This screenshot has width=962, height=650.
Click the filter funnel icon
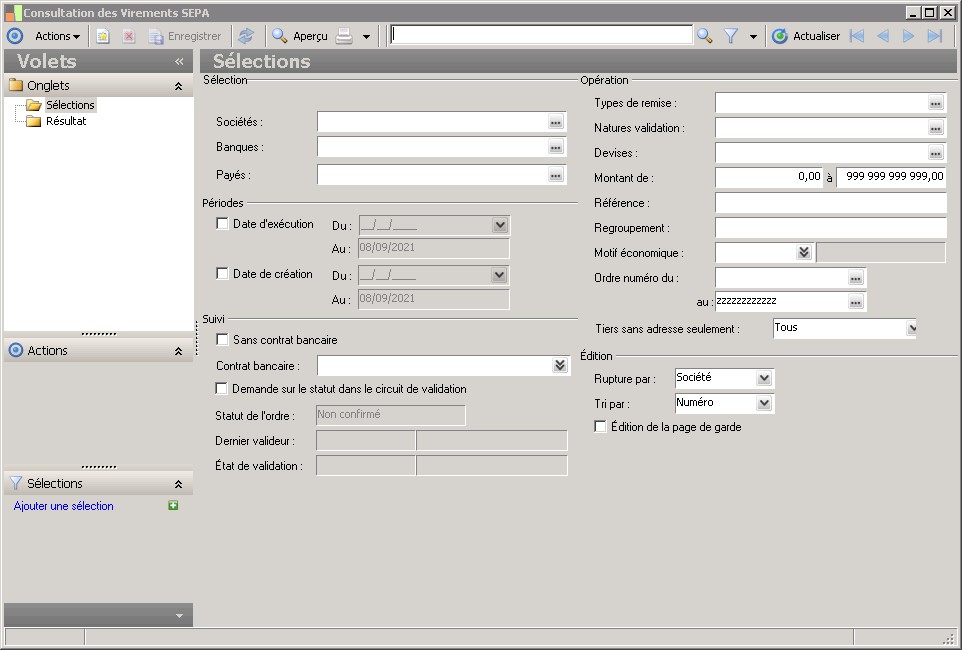coord(732,36)
